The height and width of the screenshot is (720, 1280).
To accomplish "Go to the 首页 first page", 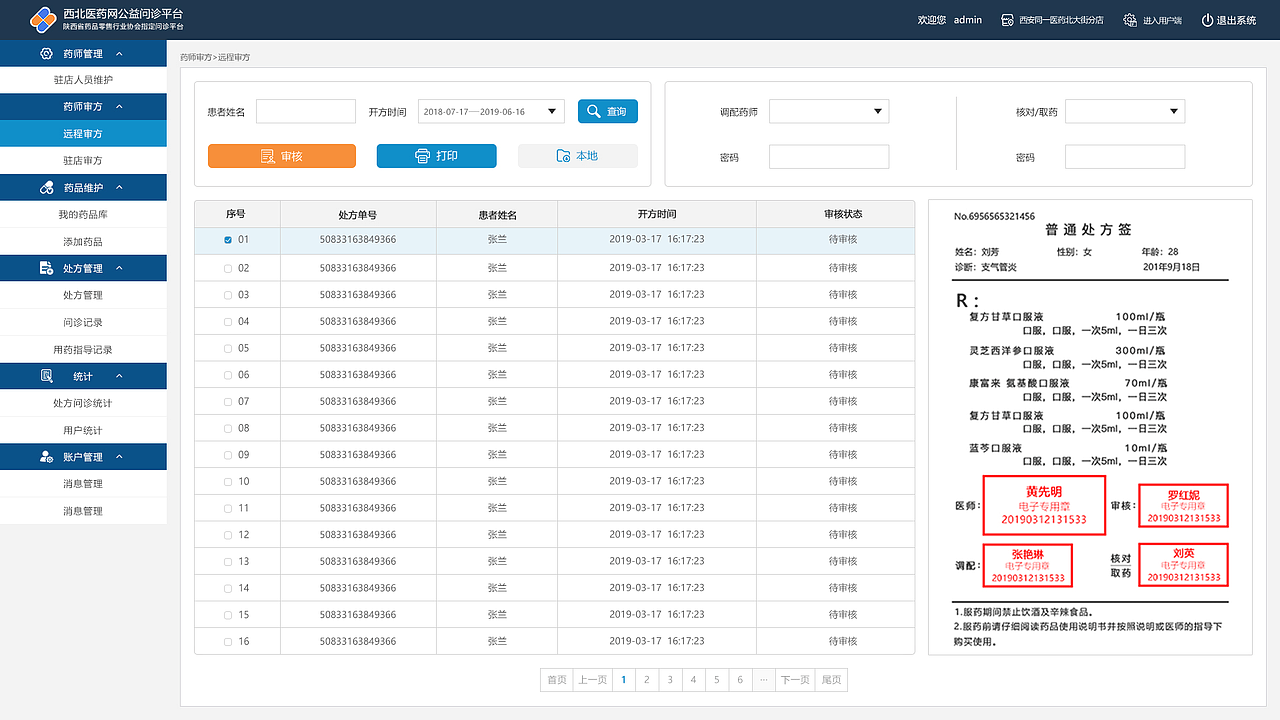I will (x=556, y=680).
